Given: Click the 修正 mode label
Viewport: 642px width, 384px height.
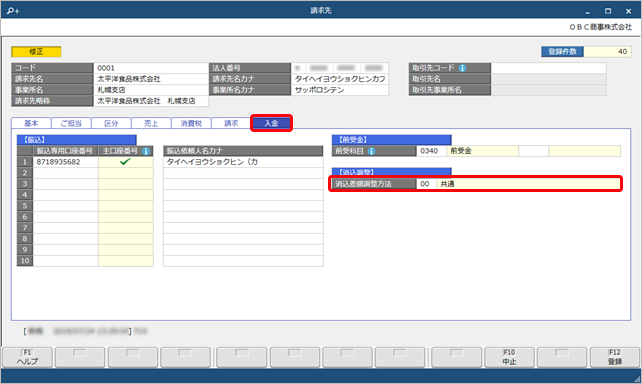Looking at the screenshot, I should coord(36,52).
